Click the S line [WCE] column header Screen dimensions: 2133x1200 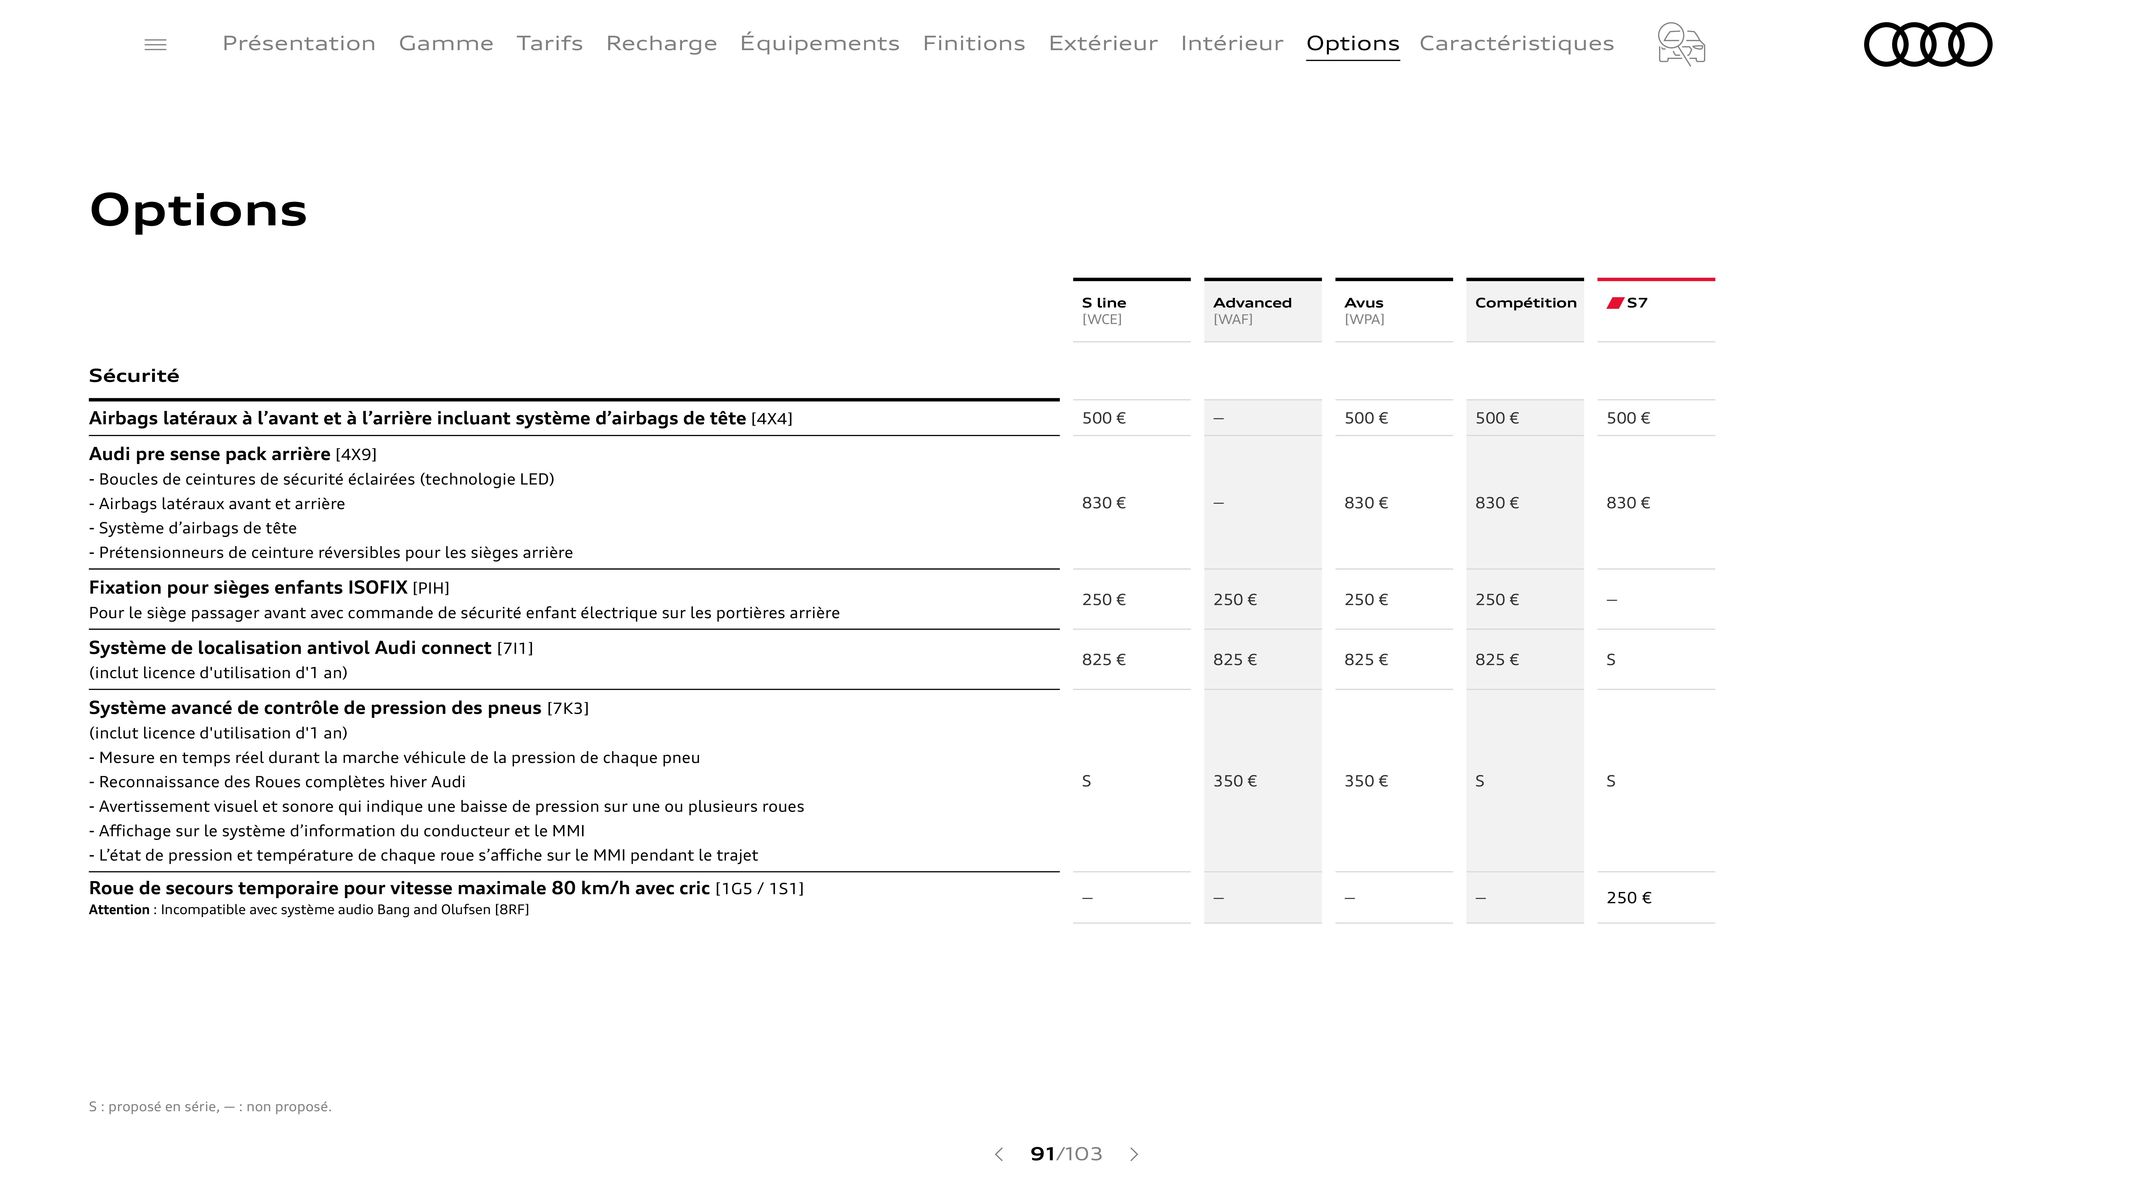click(1132, 310)
